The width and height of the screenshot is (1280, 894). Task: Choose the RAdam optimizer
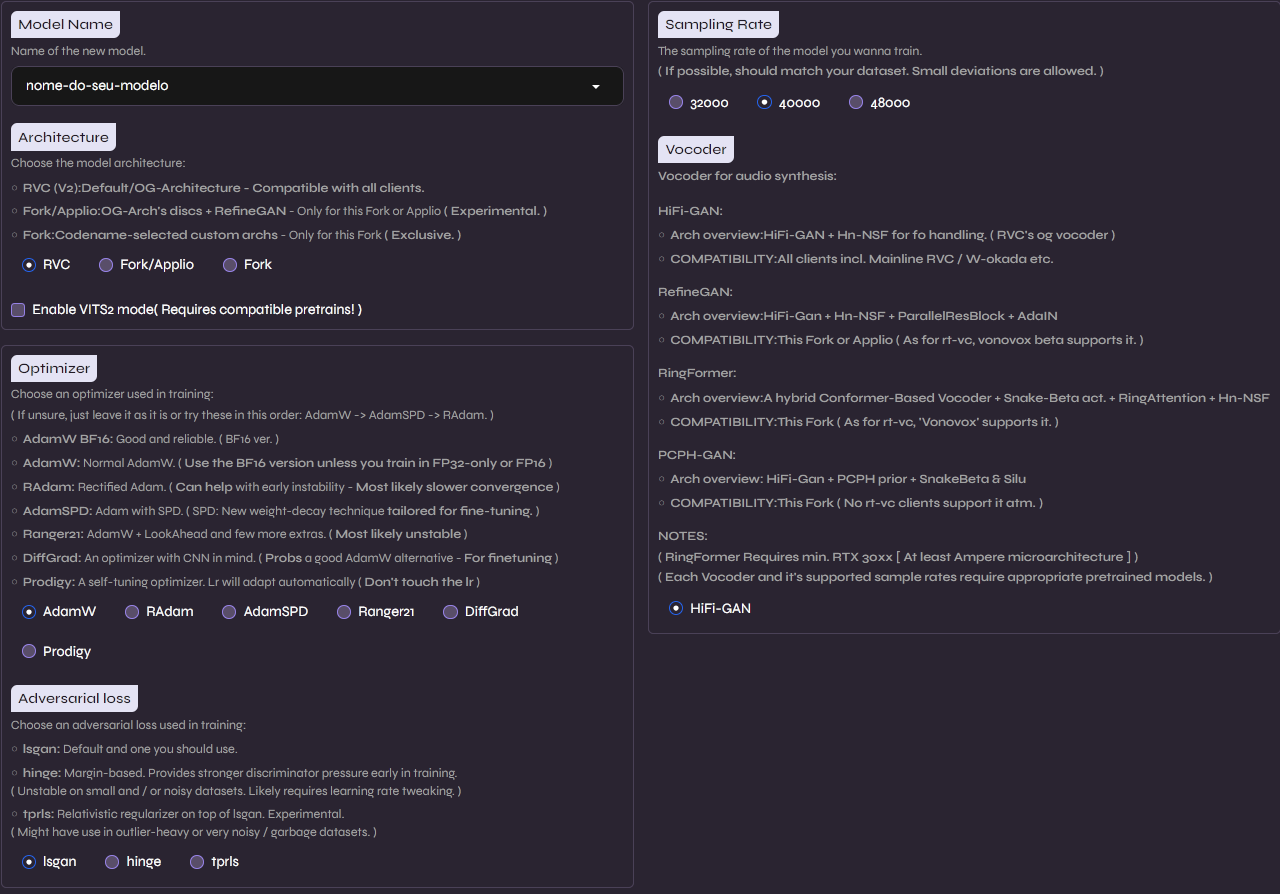(x=132, y=612)
